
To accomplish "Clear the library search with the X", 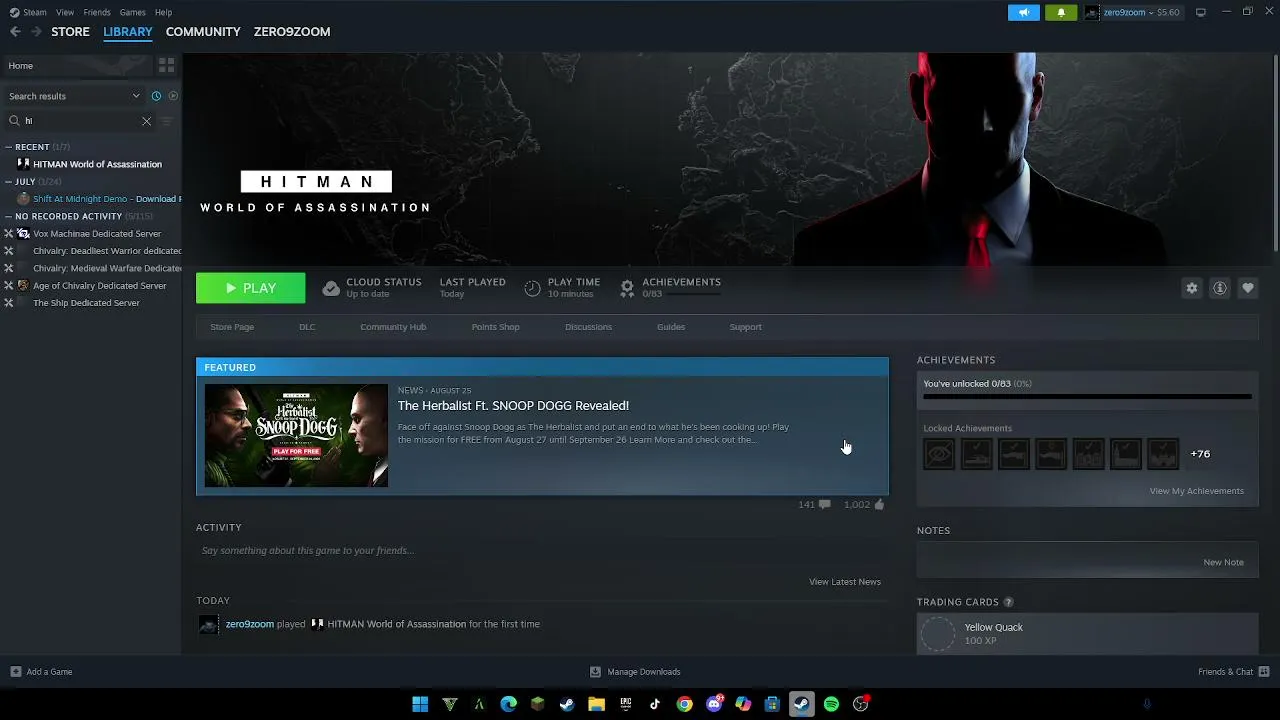I will coord(146,121).
